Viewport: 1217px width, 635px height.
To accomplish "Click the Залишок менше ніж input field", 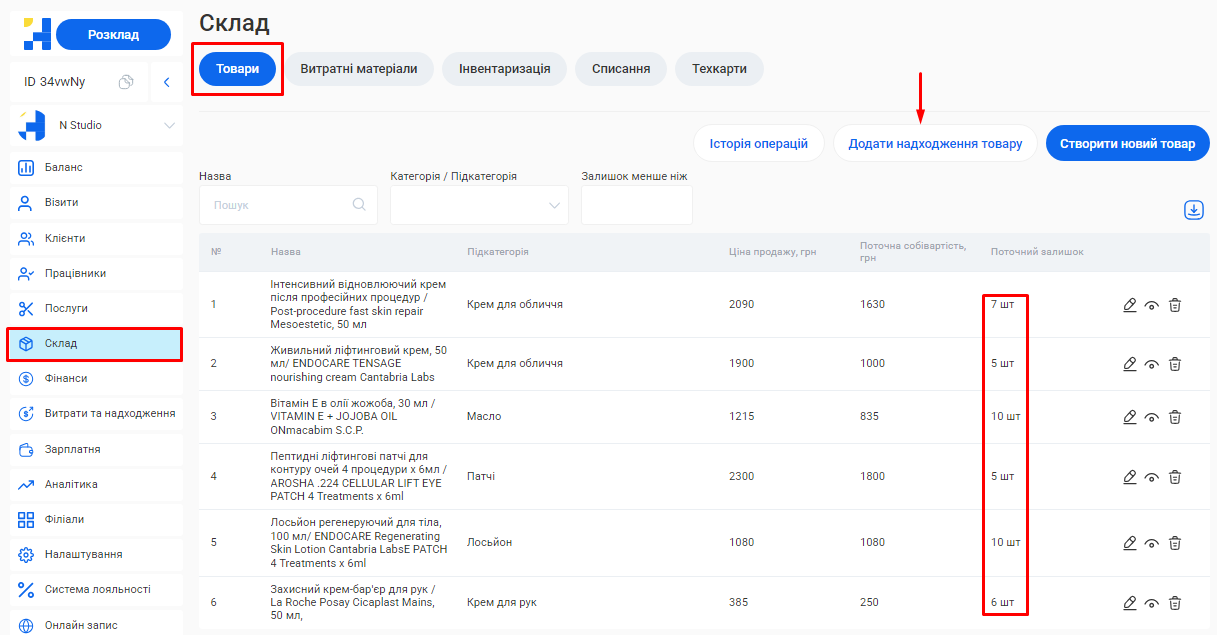I will (x=636, y=205).
